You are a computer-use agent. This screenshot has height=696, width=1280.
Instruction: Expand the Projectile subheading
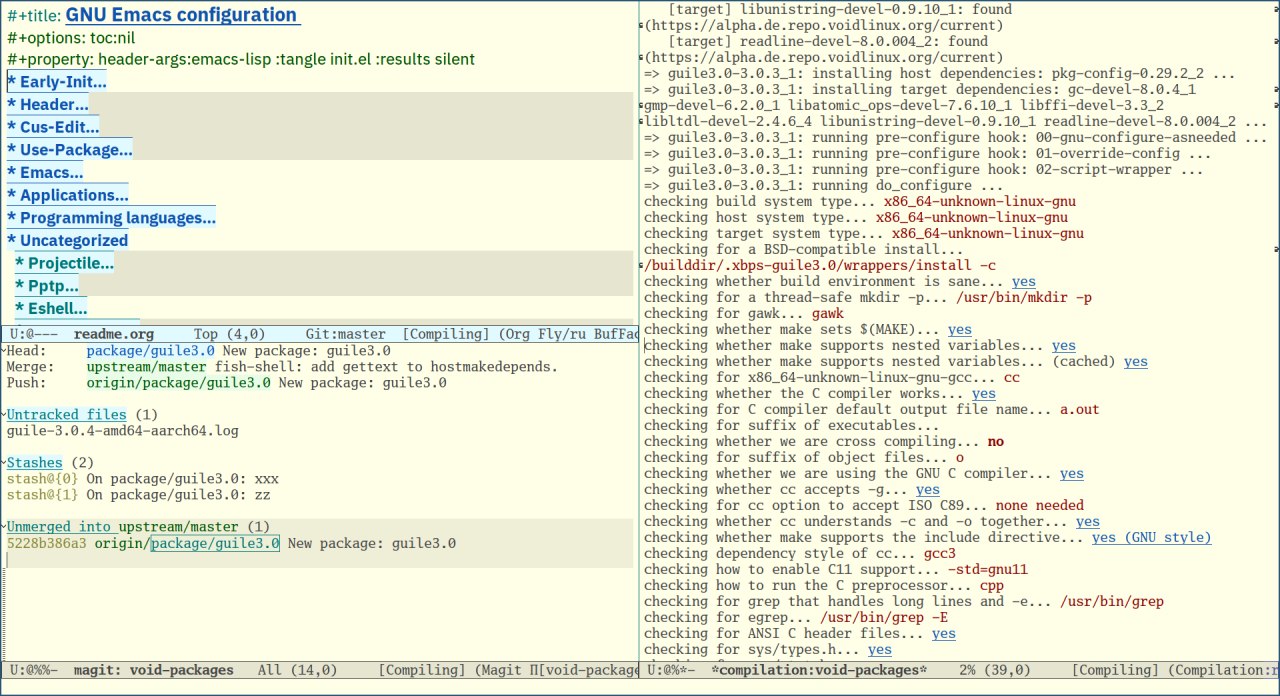[64, 263]
